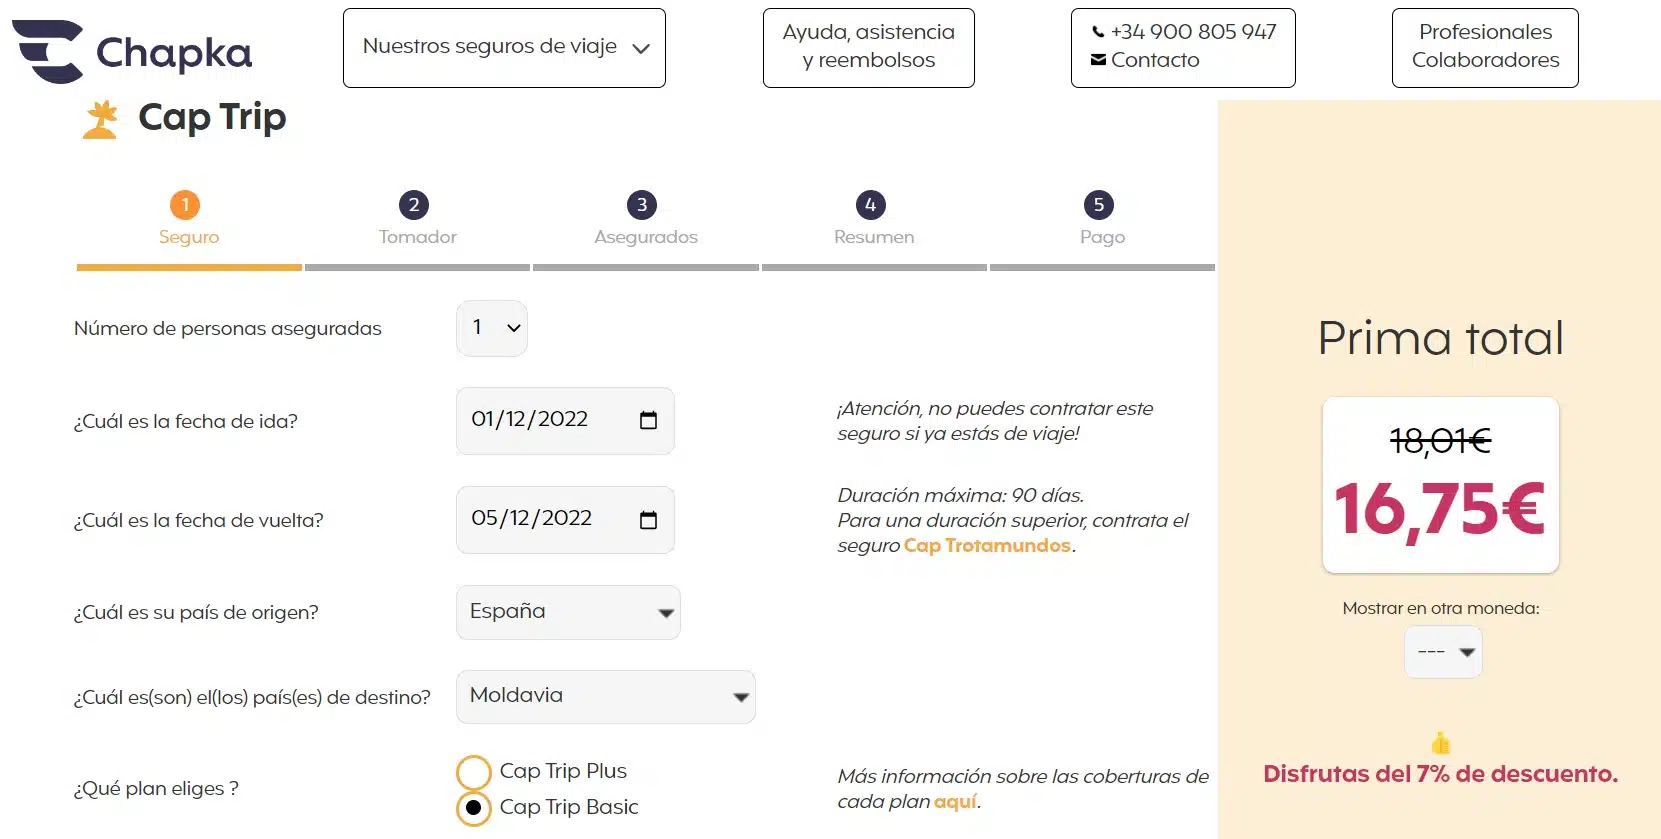Open number of insured persons dropdown
The width and height of the screenshot is (1661, 839).
(x=492, y=328)
